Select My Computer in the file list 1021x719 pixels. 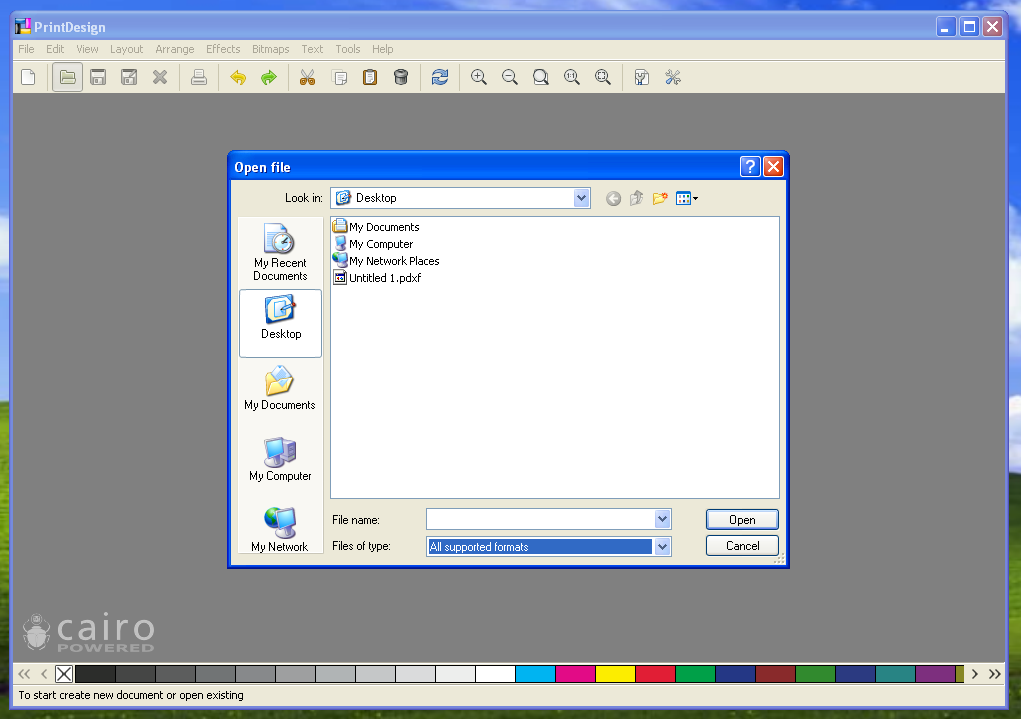(x=373, y=244)
